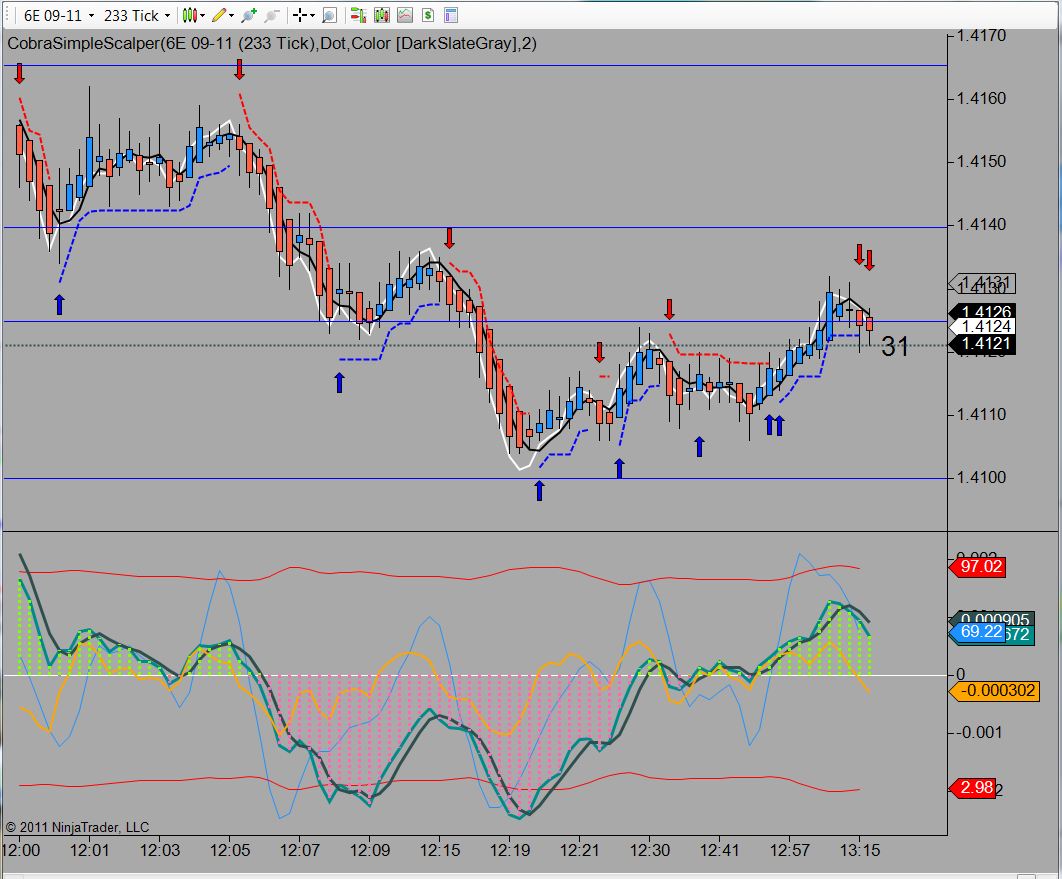Click the blue 69.22 indicator value tag
The height and width of the screenshot is (879, 1062).
[x=978, y=632]
